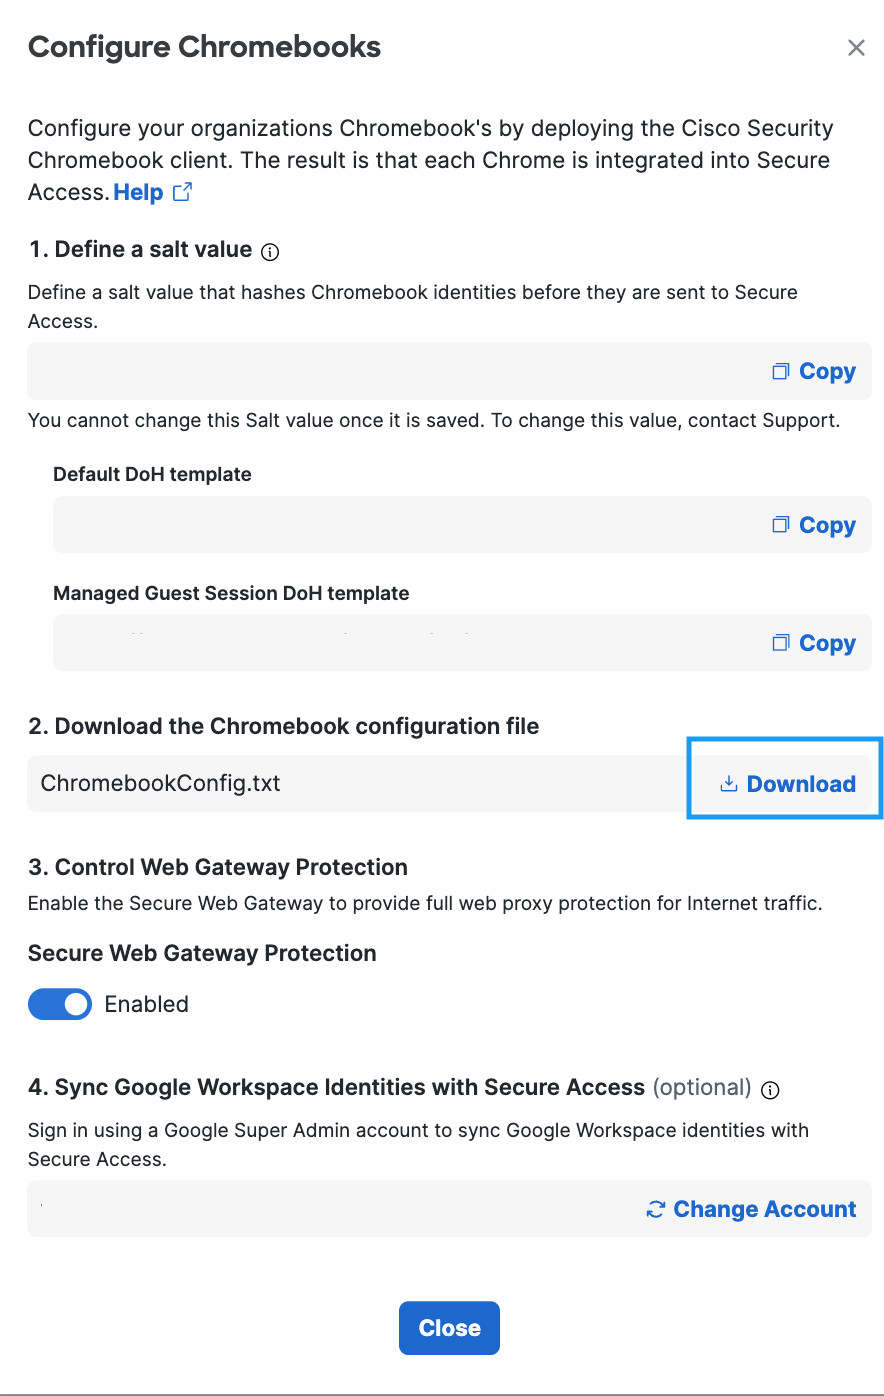Click the Default DoH template field
Image resolution: width=884 pixels, height=1396 pixels.
click(462, 525)
